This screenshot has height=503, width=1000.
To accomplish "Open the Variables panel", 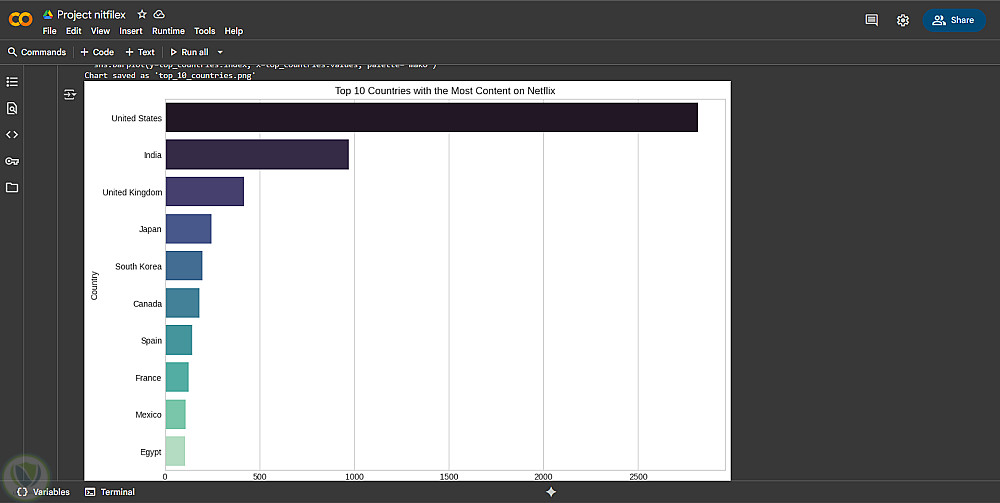I will click(x=43, y=492).
